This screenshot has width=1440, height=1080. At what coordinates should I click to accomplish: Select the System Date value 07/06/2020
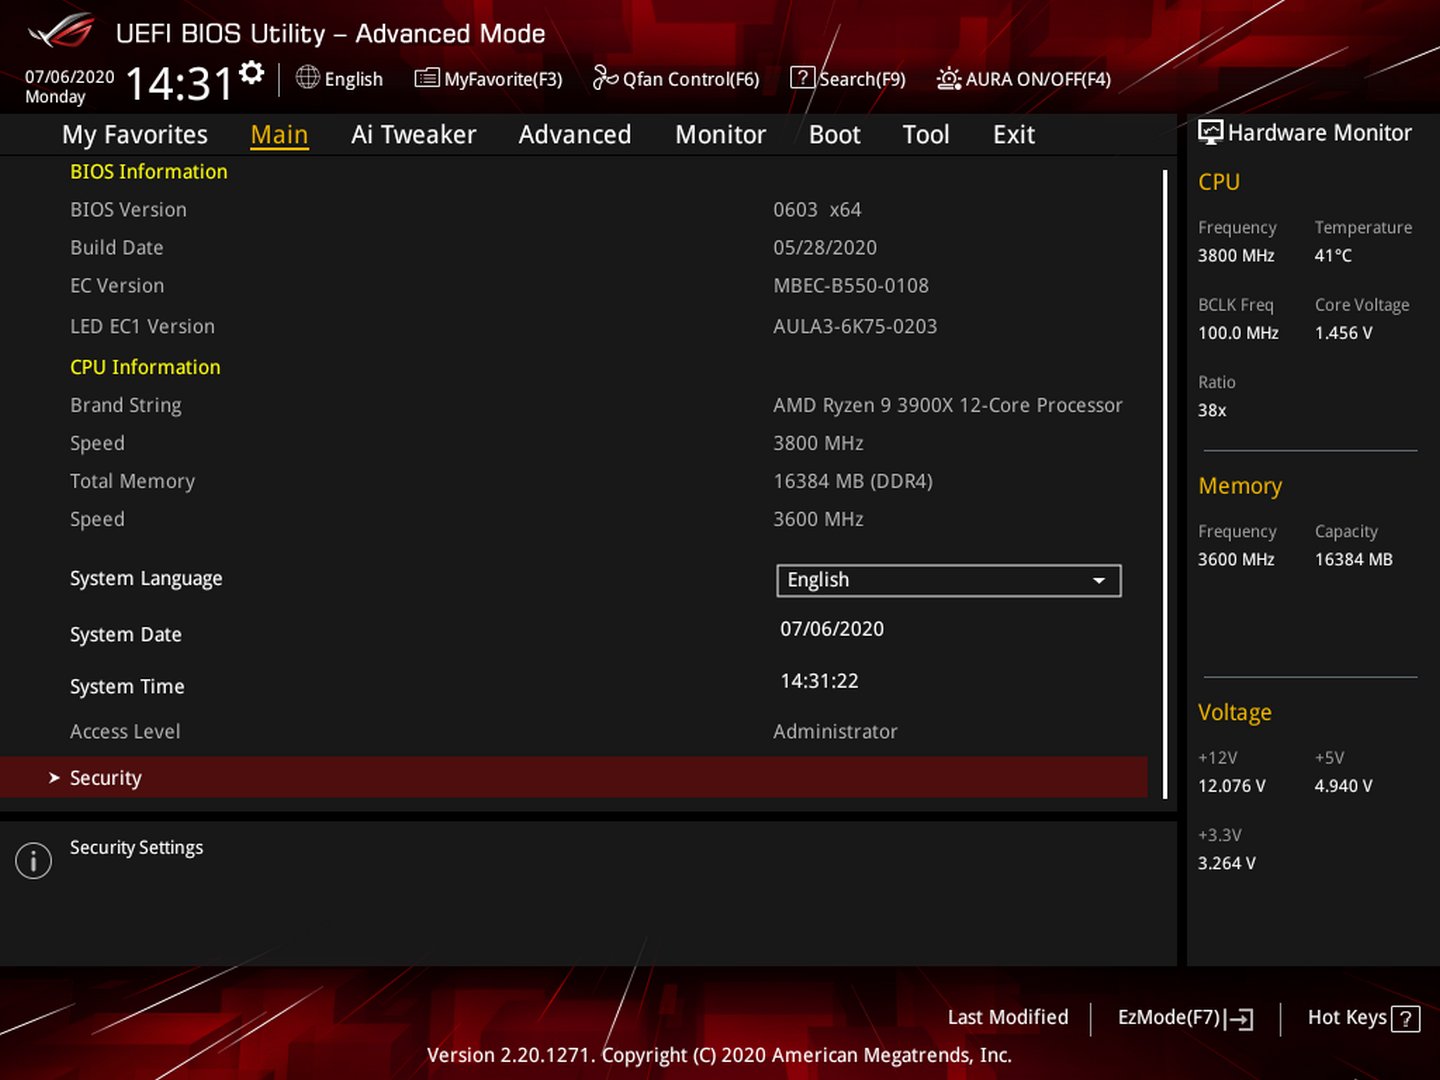(x=832, y=629)
